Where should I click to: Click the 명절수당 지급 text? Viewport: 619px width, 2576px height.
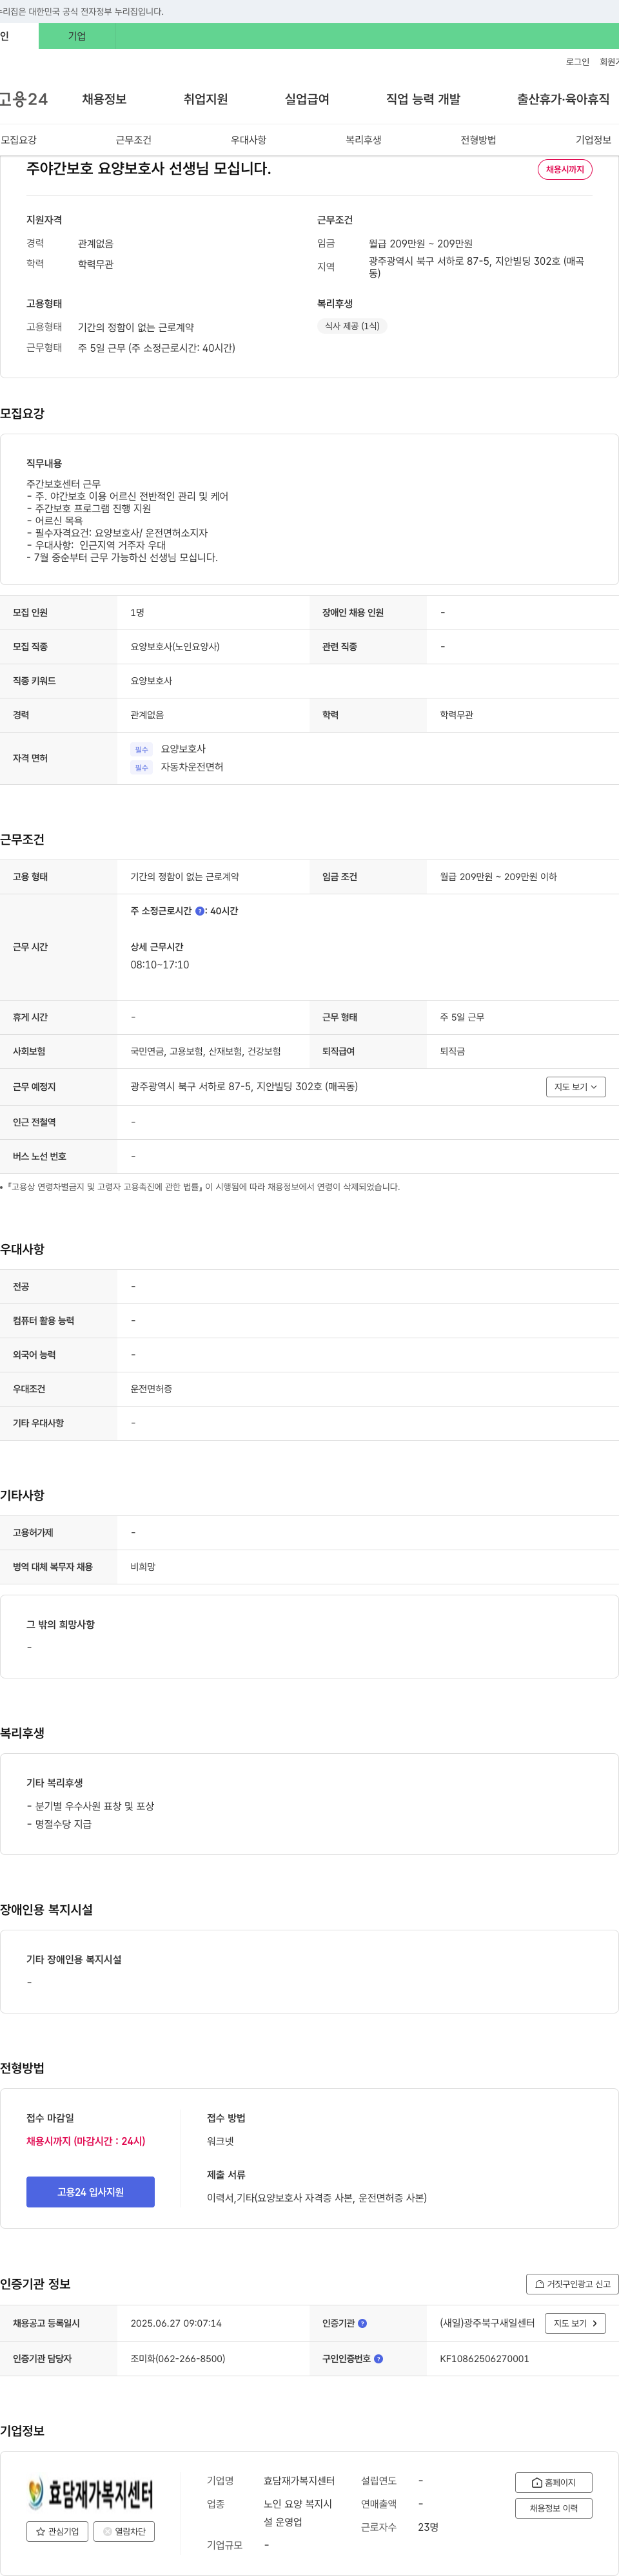pos(63,1824)
